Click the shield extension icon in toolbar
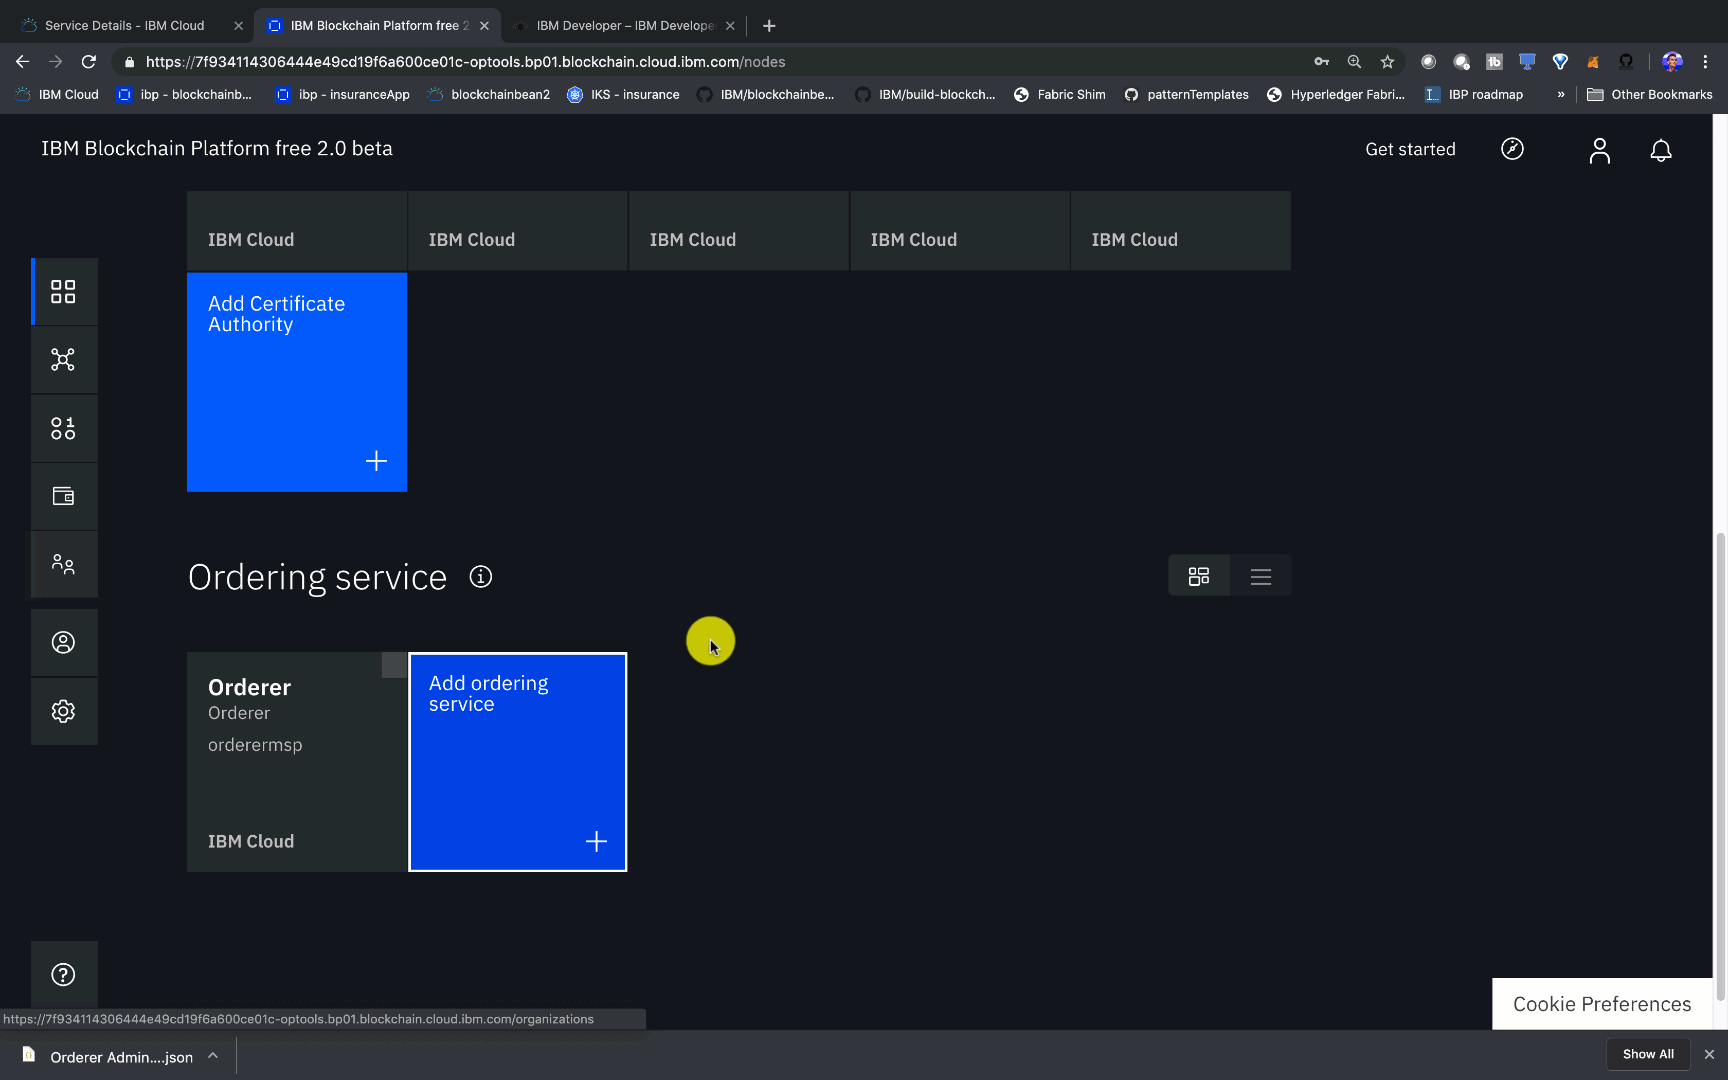Screen dimensions: 1728x1080 pos(1560,62)
